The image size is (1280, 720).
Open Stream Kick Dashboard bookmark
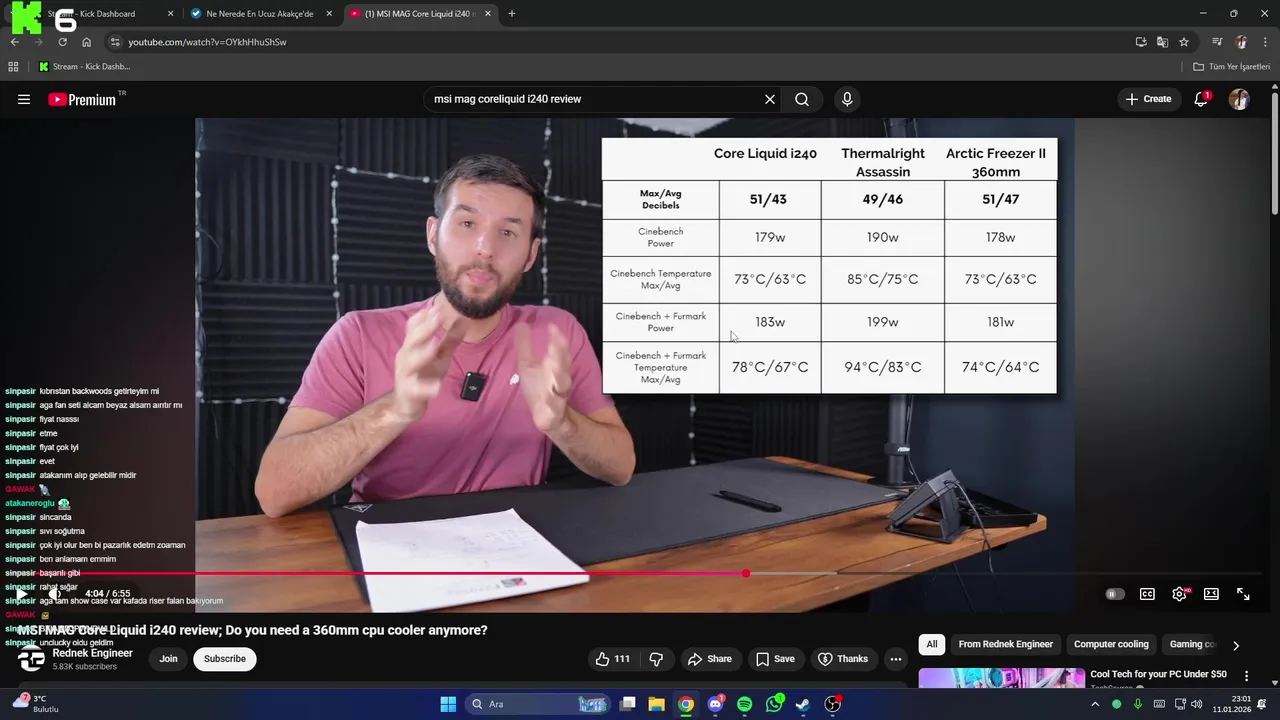pos(85,67)
